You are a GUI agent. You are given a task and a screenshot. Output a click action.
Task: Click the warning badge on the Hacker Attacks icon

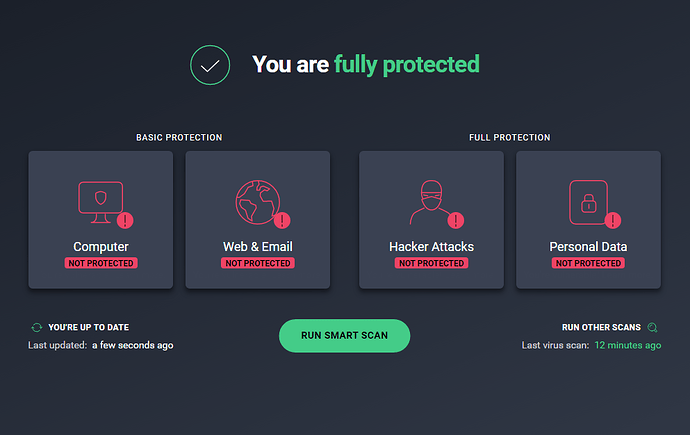coord(456,220)
